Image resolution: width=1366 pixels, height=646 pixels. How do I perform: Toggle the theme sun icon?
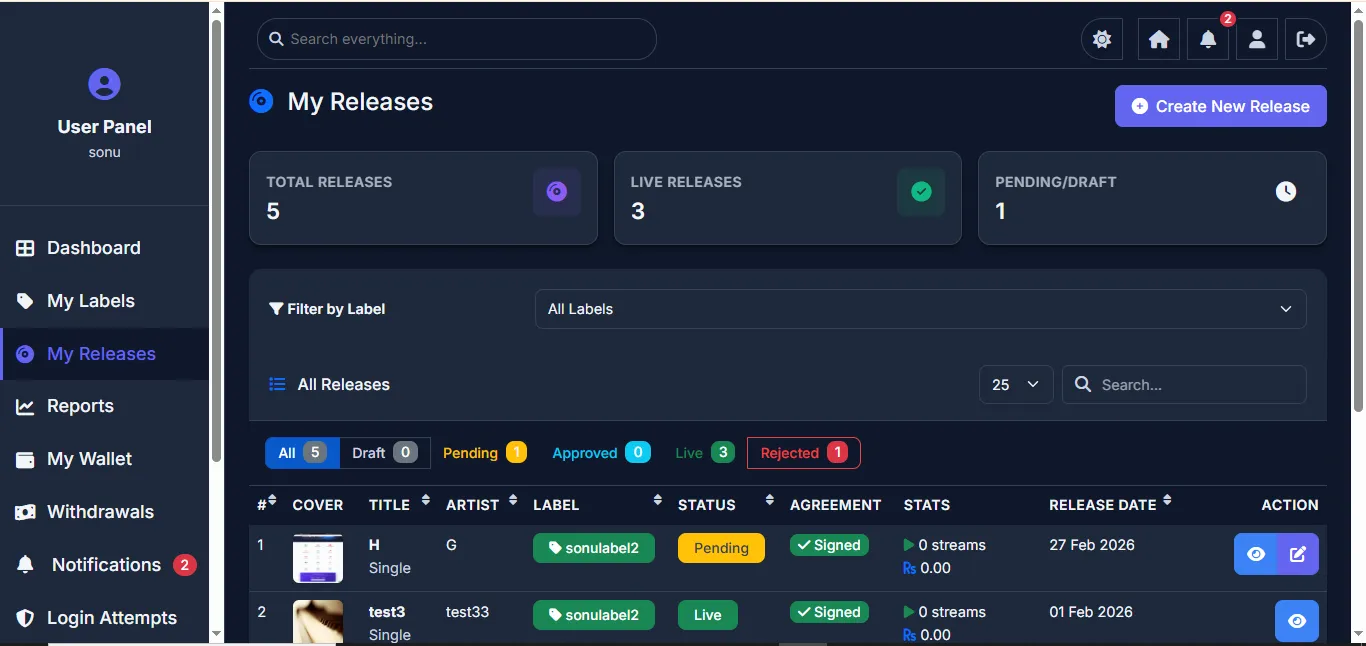1102,39
